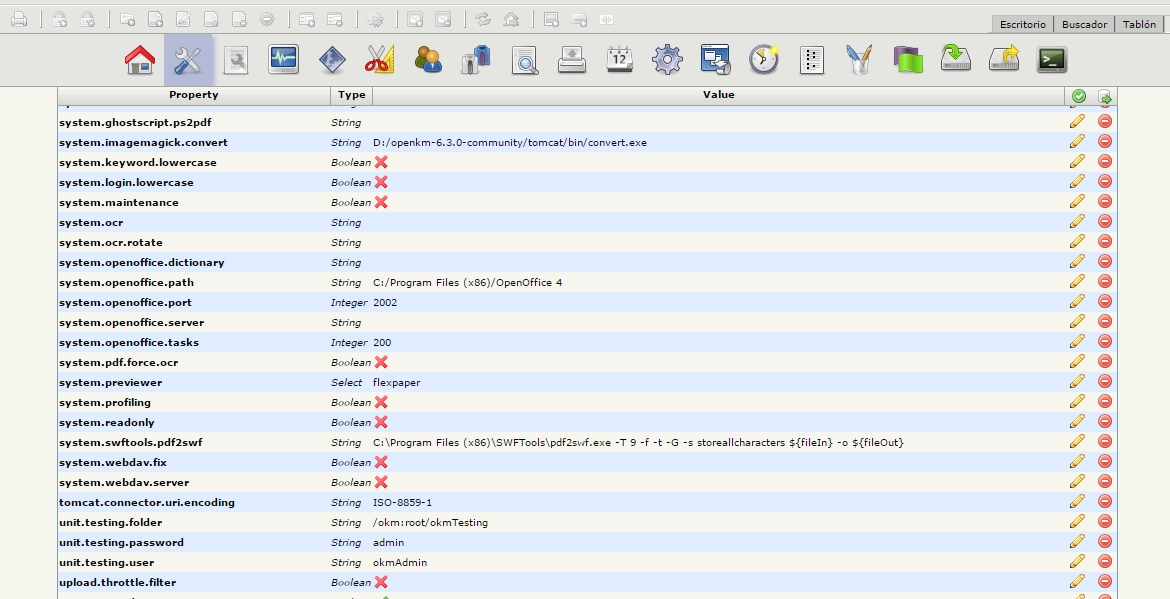The width and height of the screenshot is (1170, 599).
Task: Click the Property column header
Action: [x=193, y=95]
